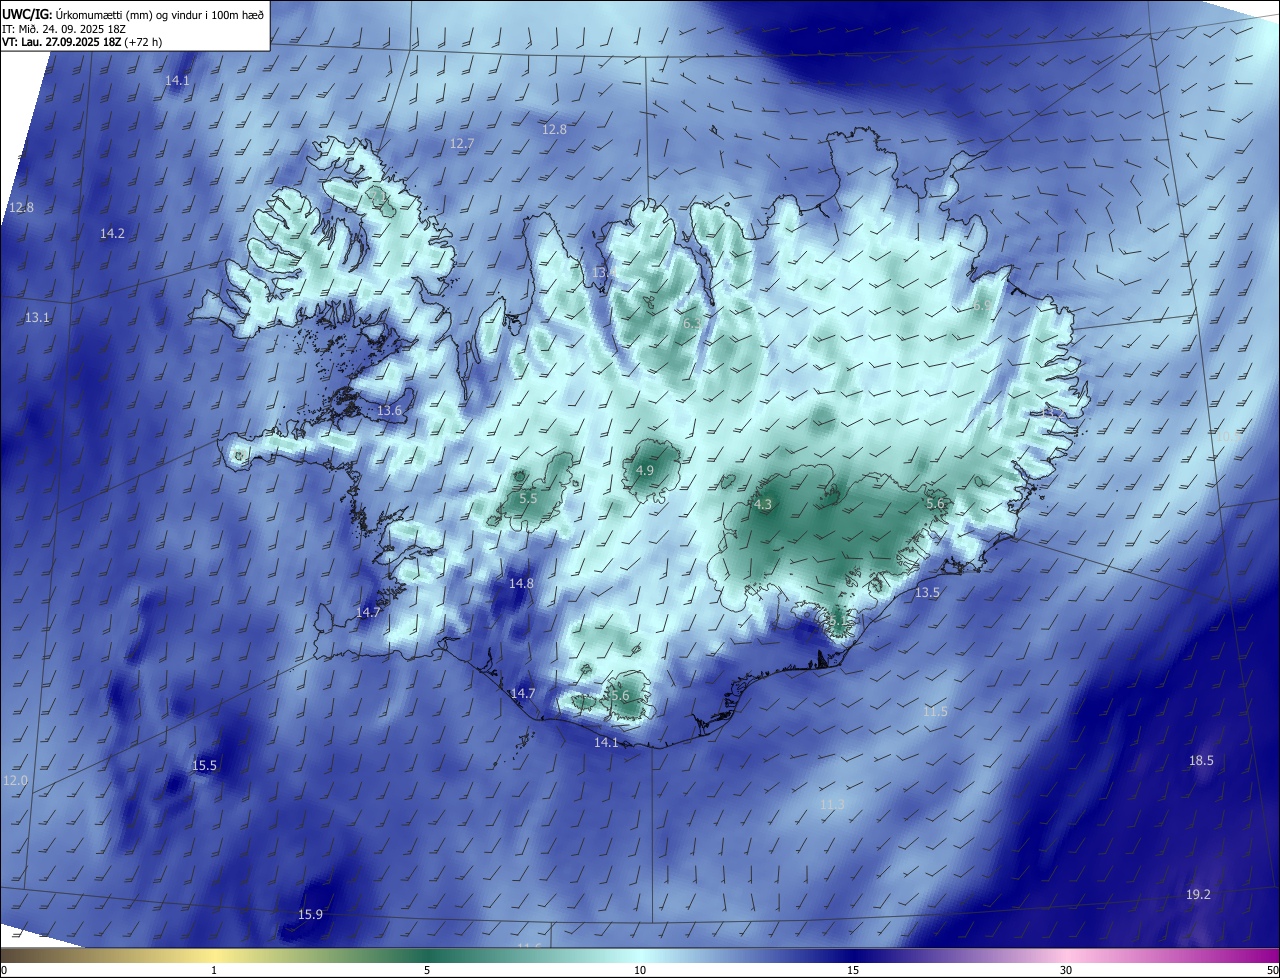The width and height of the screenshot is (1280, 978).
Task: Click the colorbar tick labelled 15
Action: [853, 970]
